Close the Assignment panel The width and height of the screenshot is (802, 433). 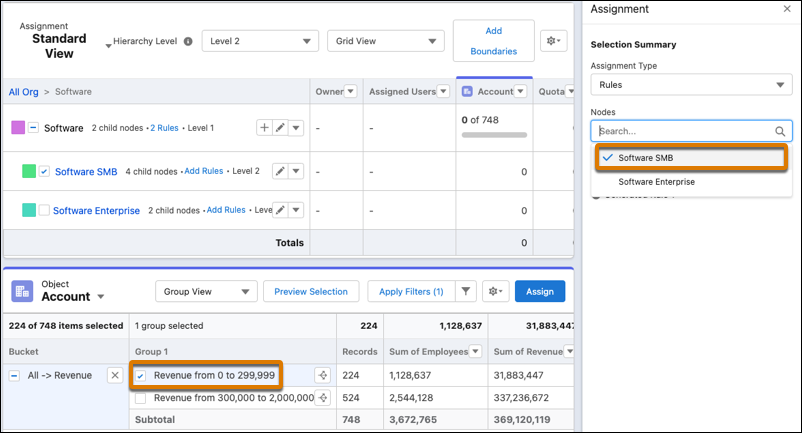pos(787,9)
